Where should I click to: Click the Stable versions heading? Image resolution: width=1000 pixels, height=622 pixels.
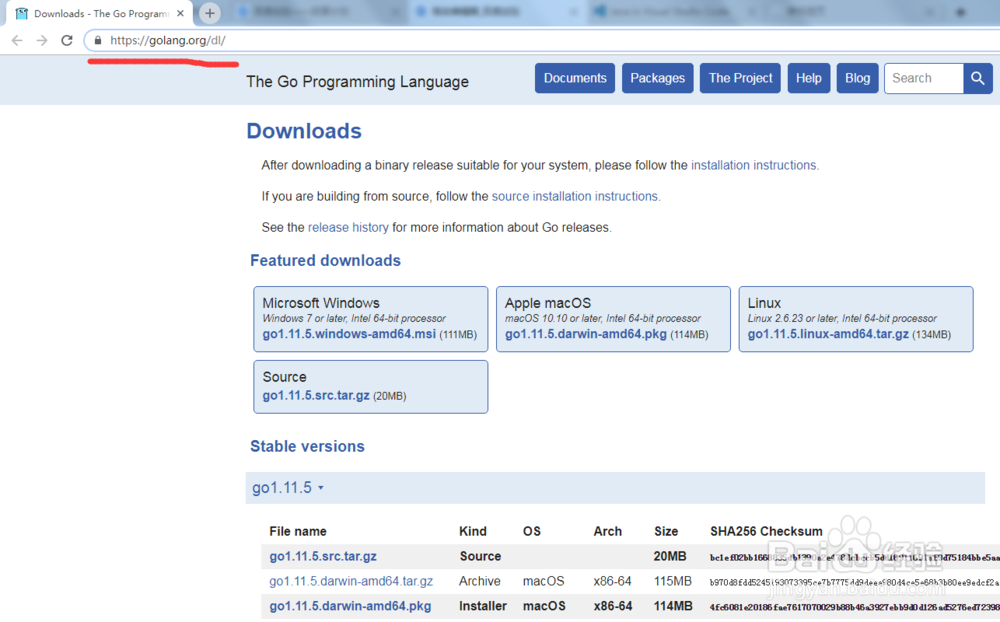click(x=307, y=447)
